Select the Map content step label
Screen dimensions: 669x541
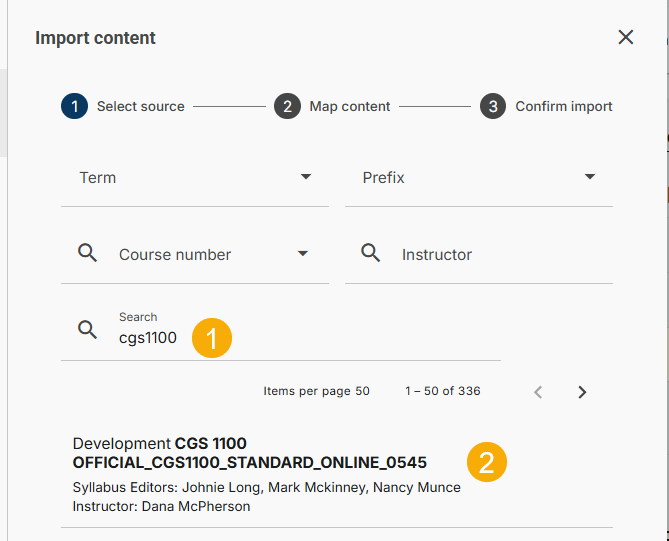349,106
